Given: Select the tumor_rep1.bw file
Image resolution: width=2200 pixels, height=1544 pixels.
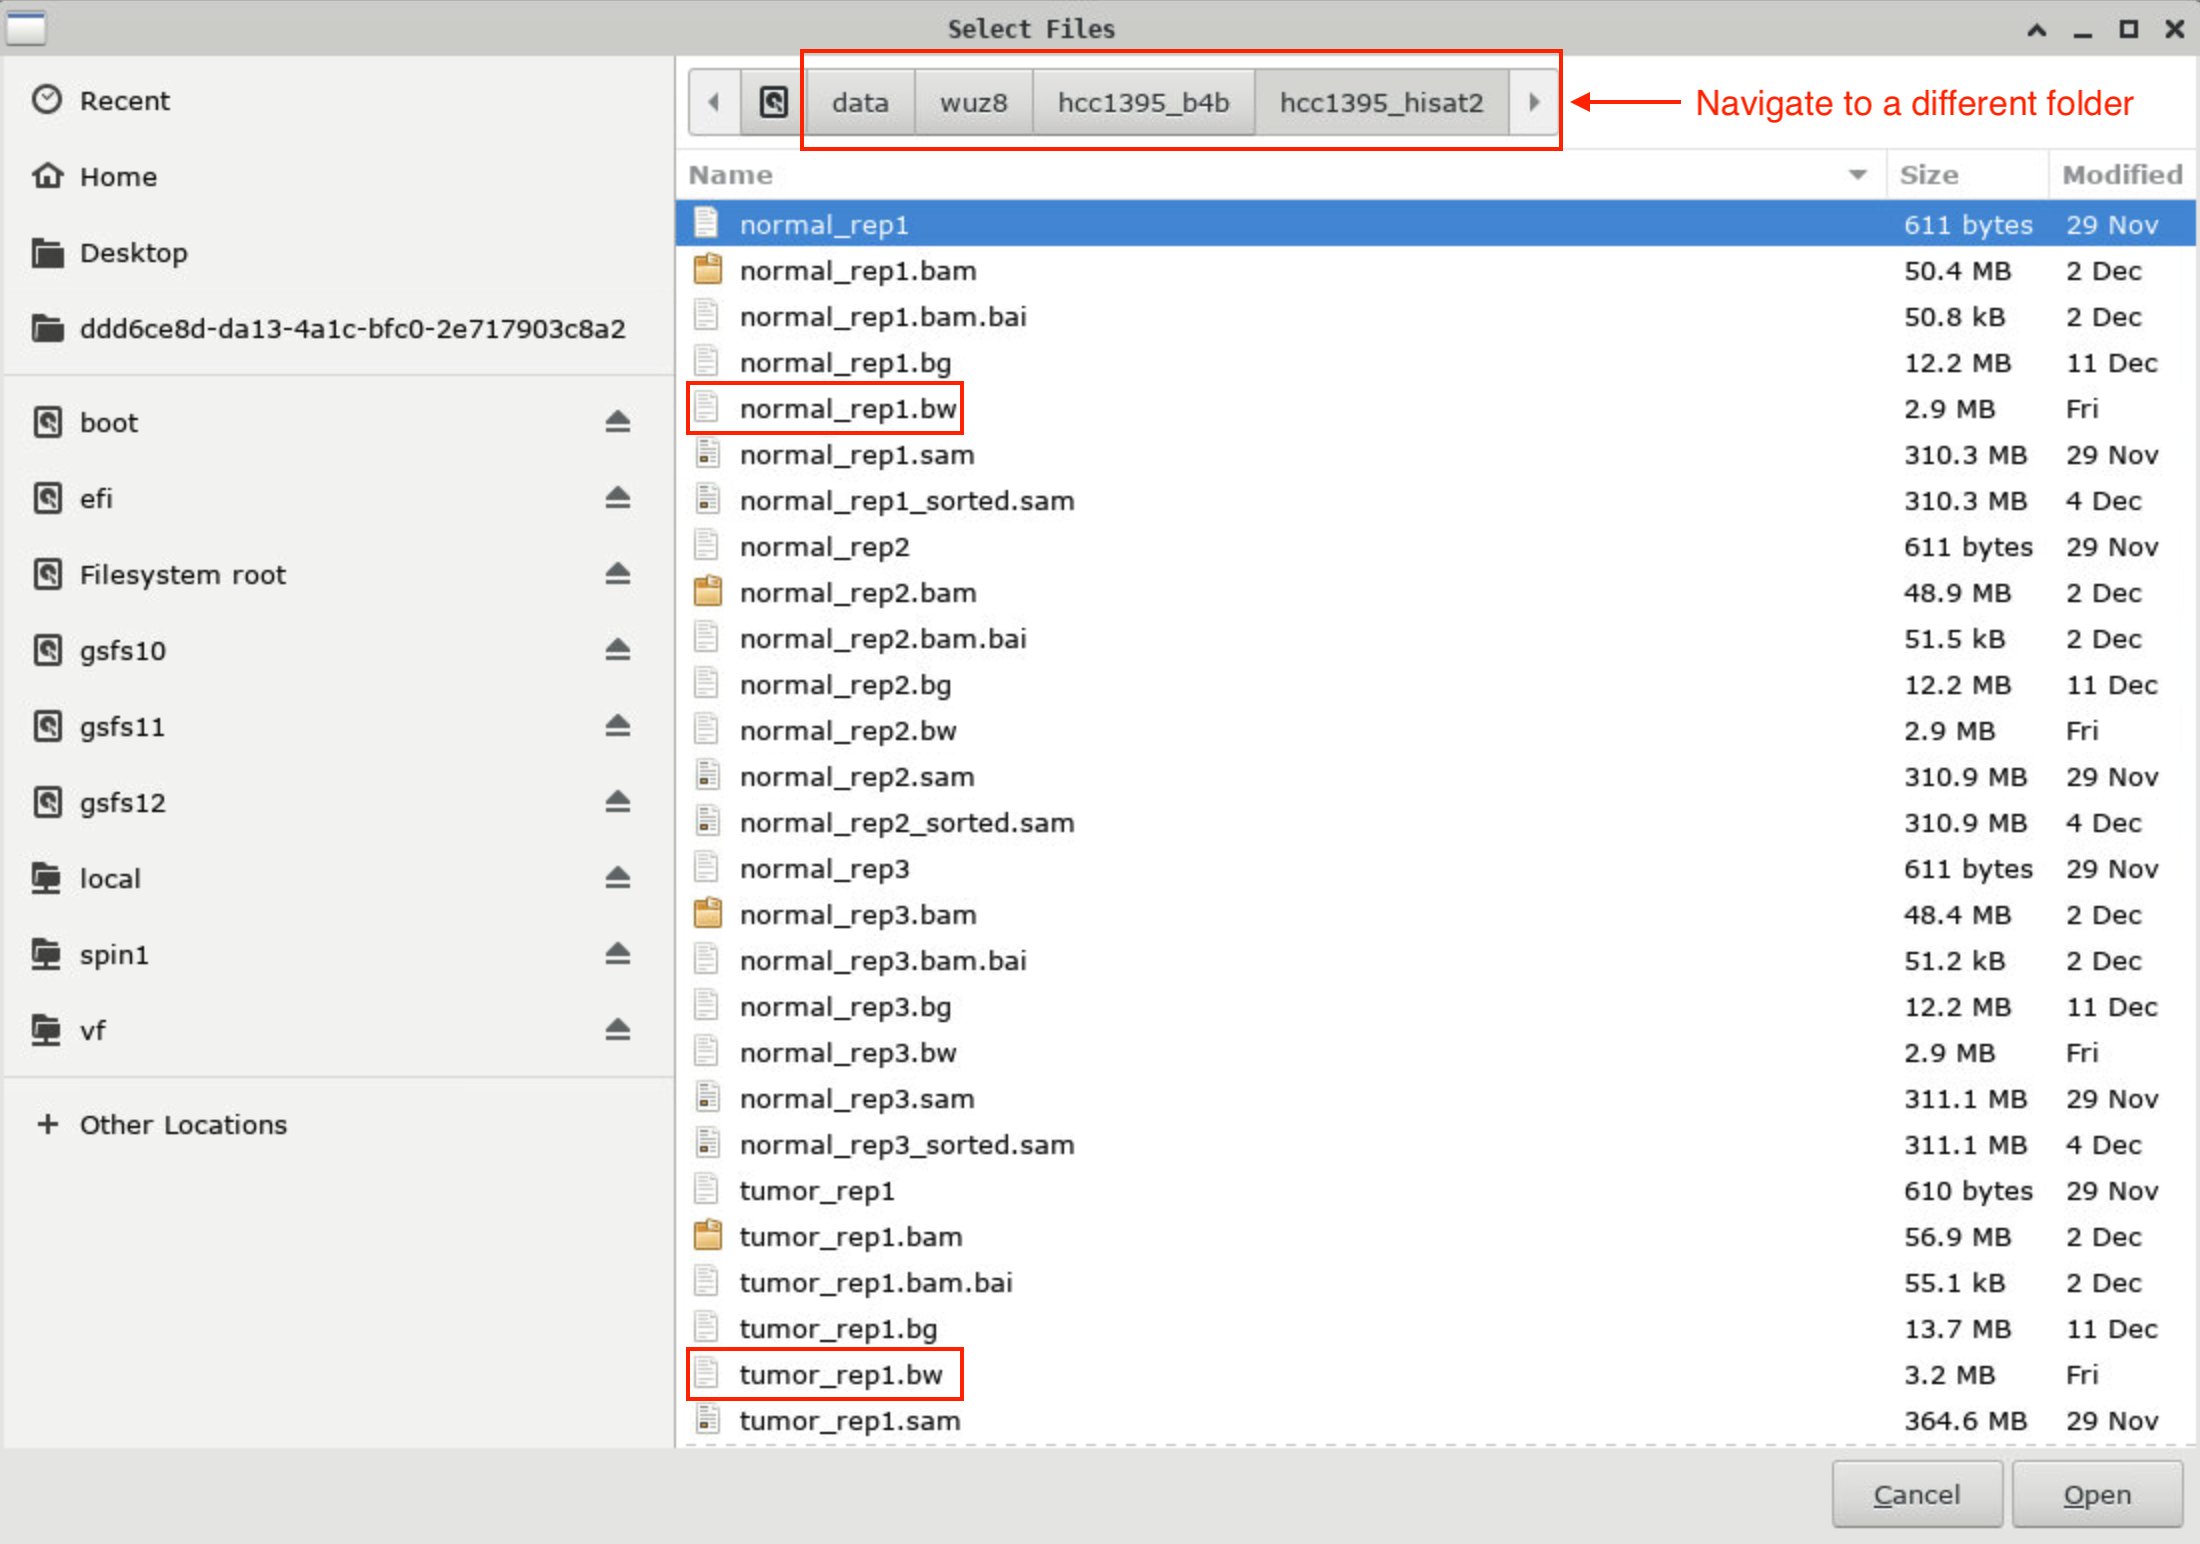Looking at the screenshot, I should click(x=840, y=1375).
